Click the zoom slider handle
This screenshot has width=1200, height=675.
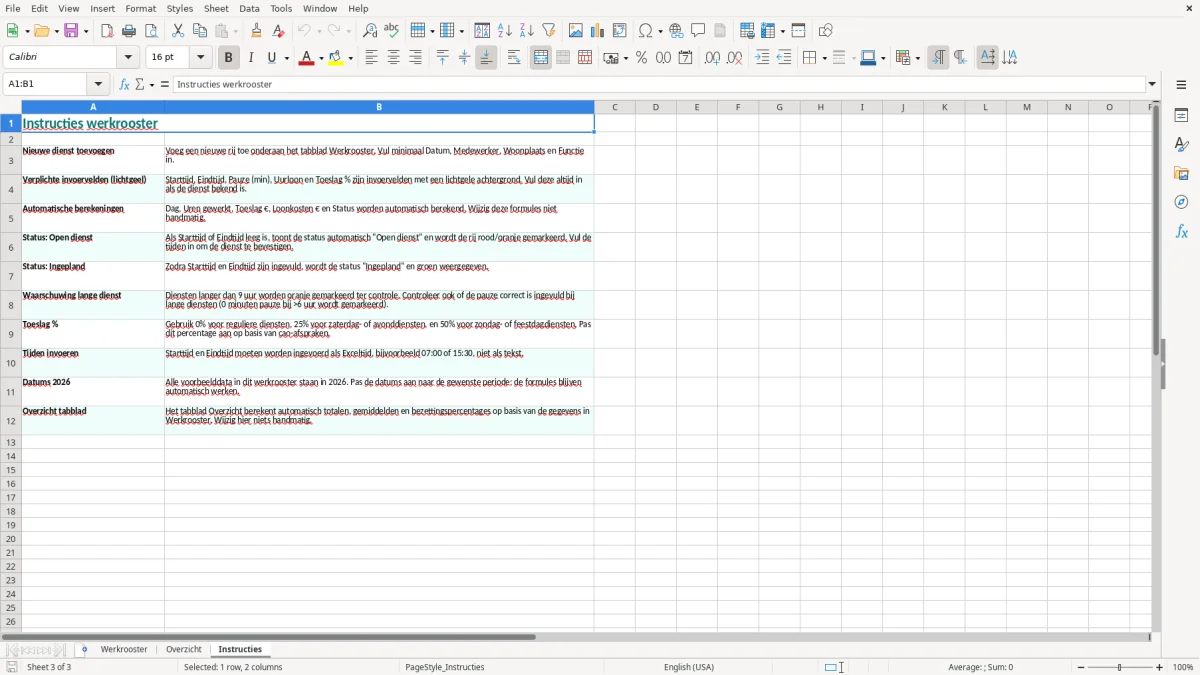coord(1120,667)
